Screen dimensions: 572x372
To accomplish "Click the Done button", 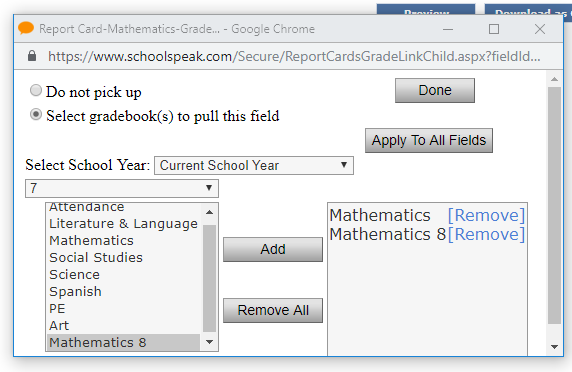I will pos(435,90).
